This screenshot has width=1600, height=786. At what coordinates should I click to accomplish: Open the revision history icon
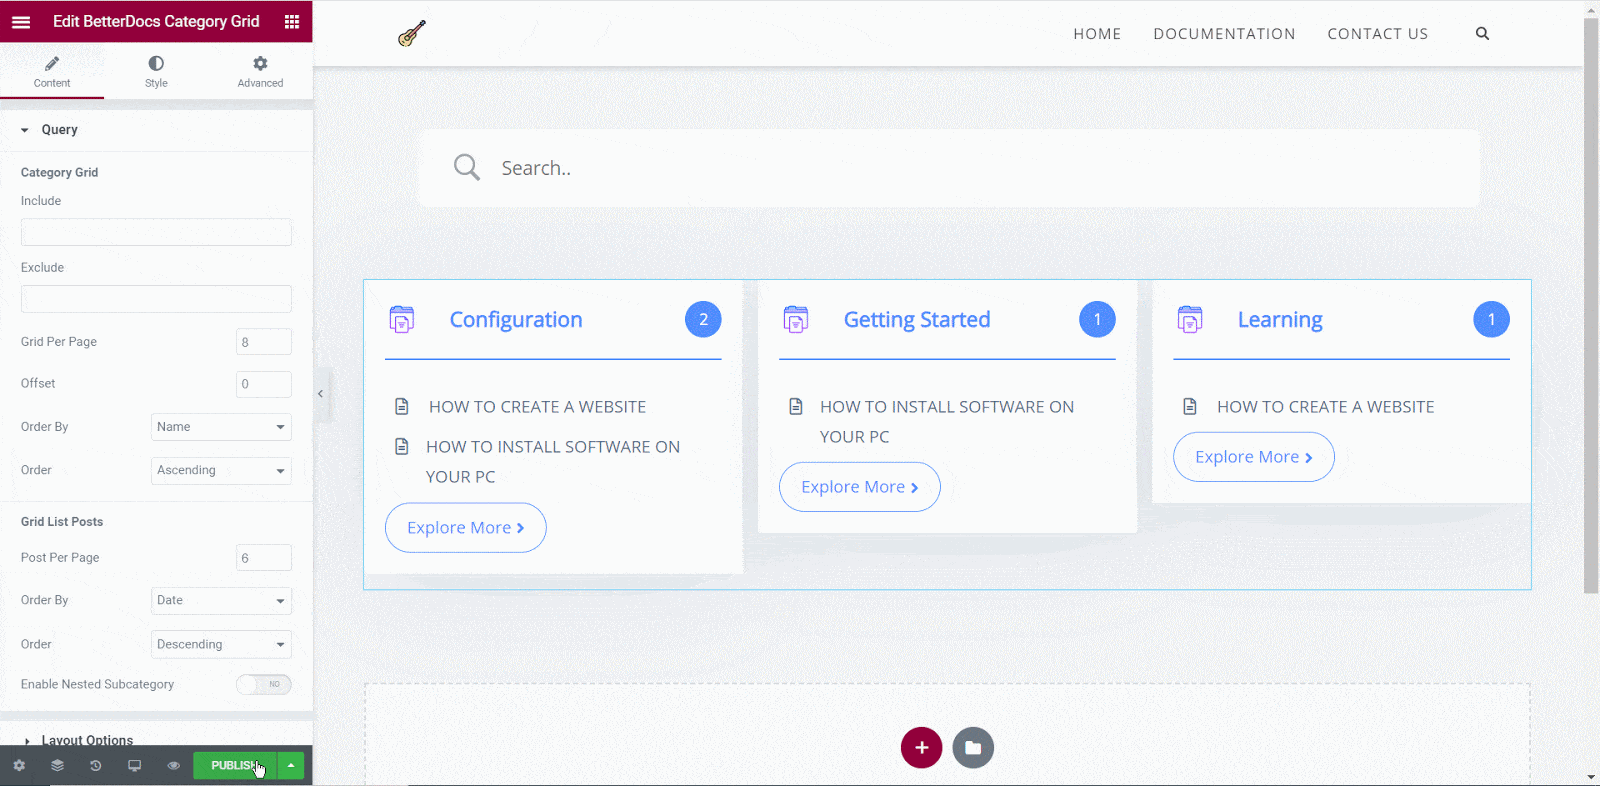click(96, 766)
